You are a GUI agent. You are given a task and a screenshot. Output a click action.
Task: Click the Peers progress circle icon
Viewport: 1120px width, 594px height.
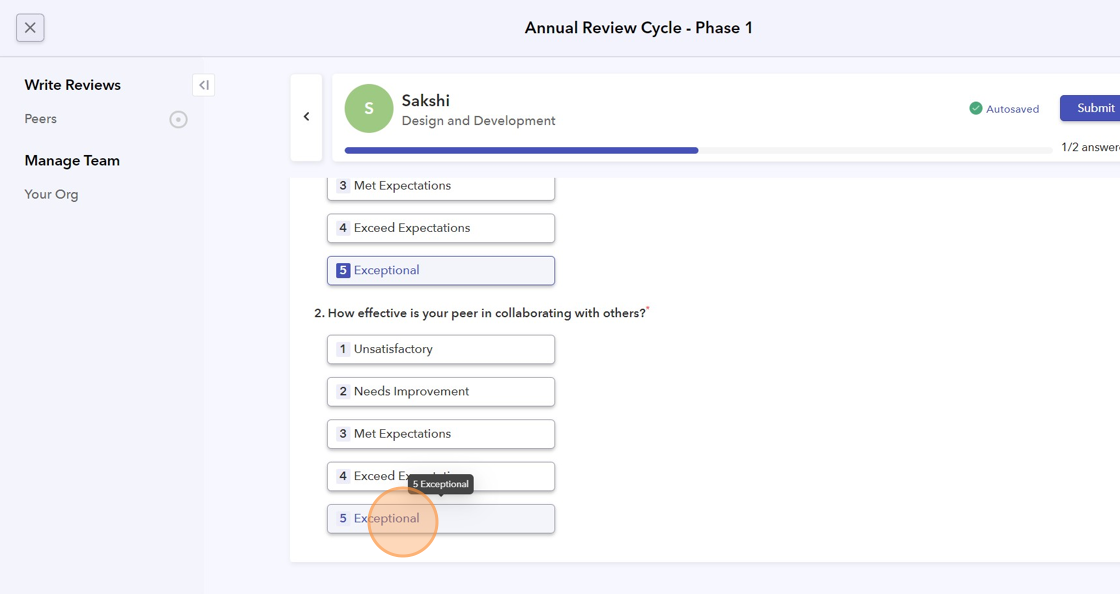click(x=178, y=120)
